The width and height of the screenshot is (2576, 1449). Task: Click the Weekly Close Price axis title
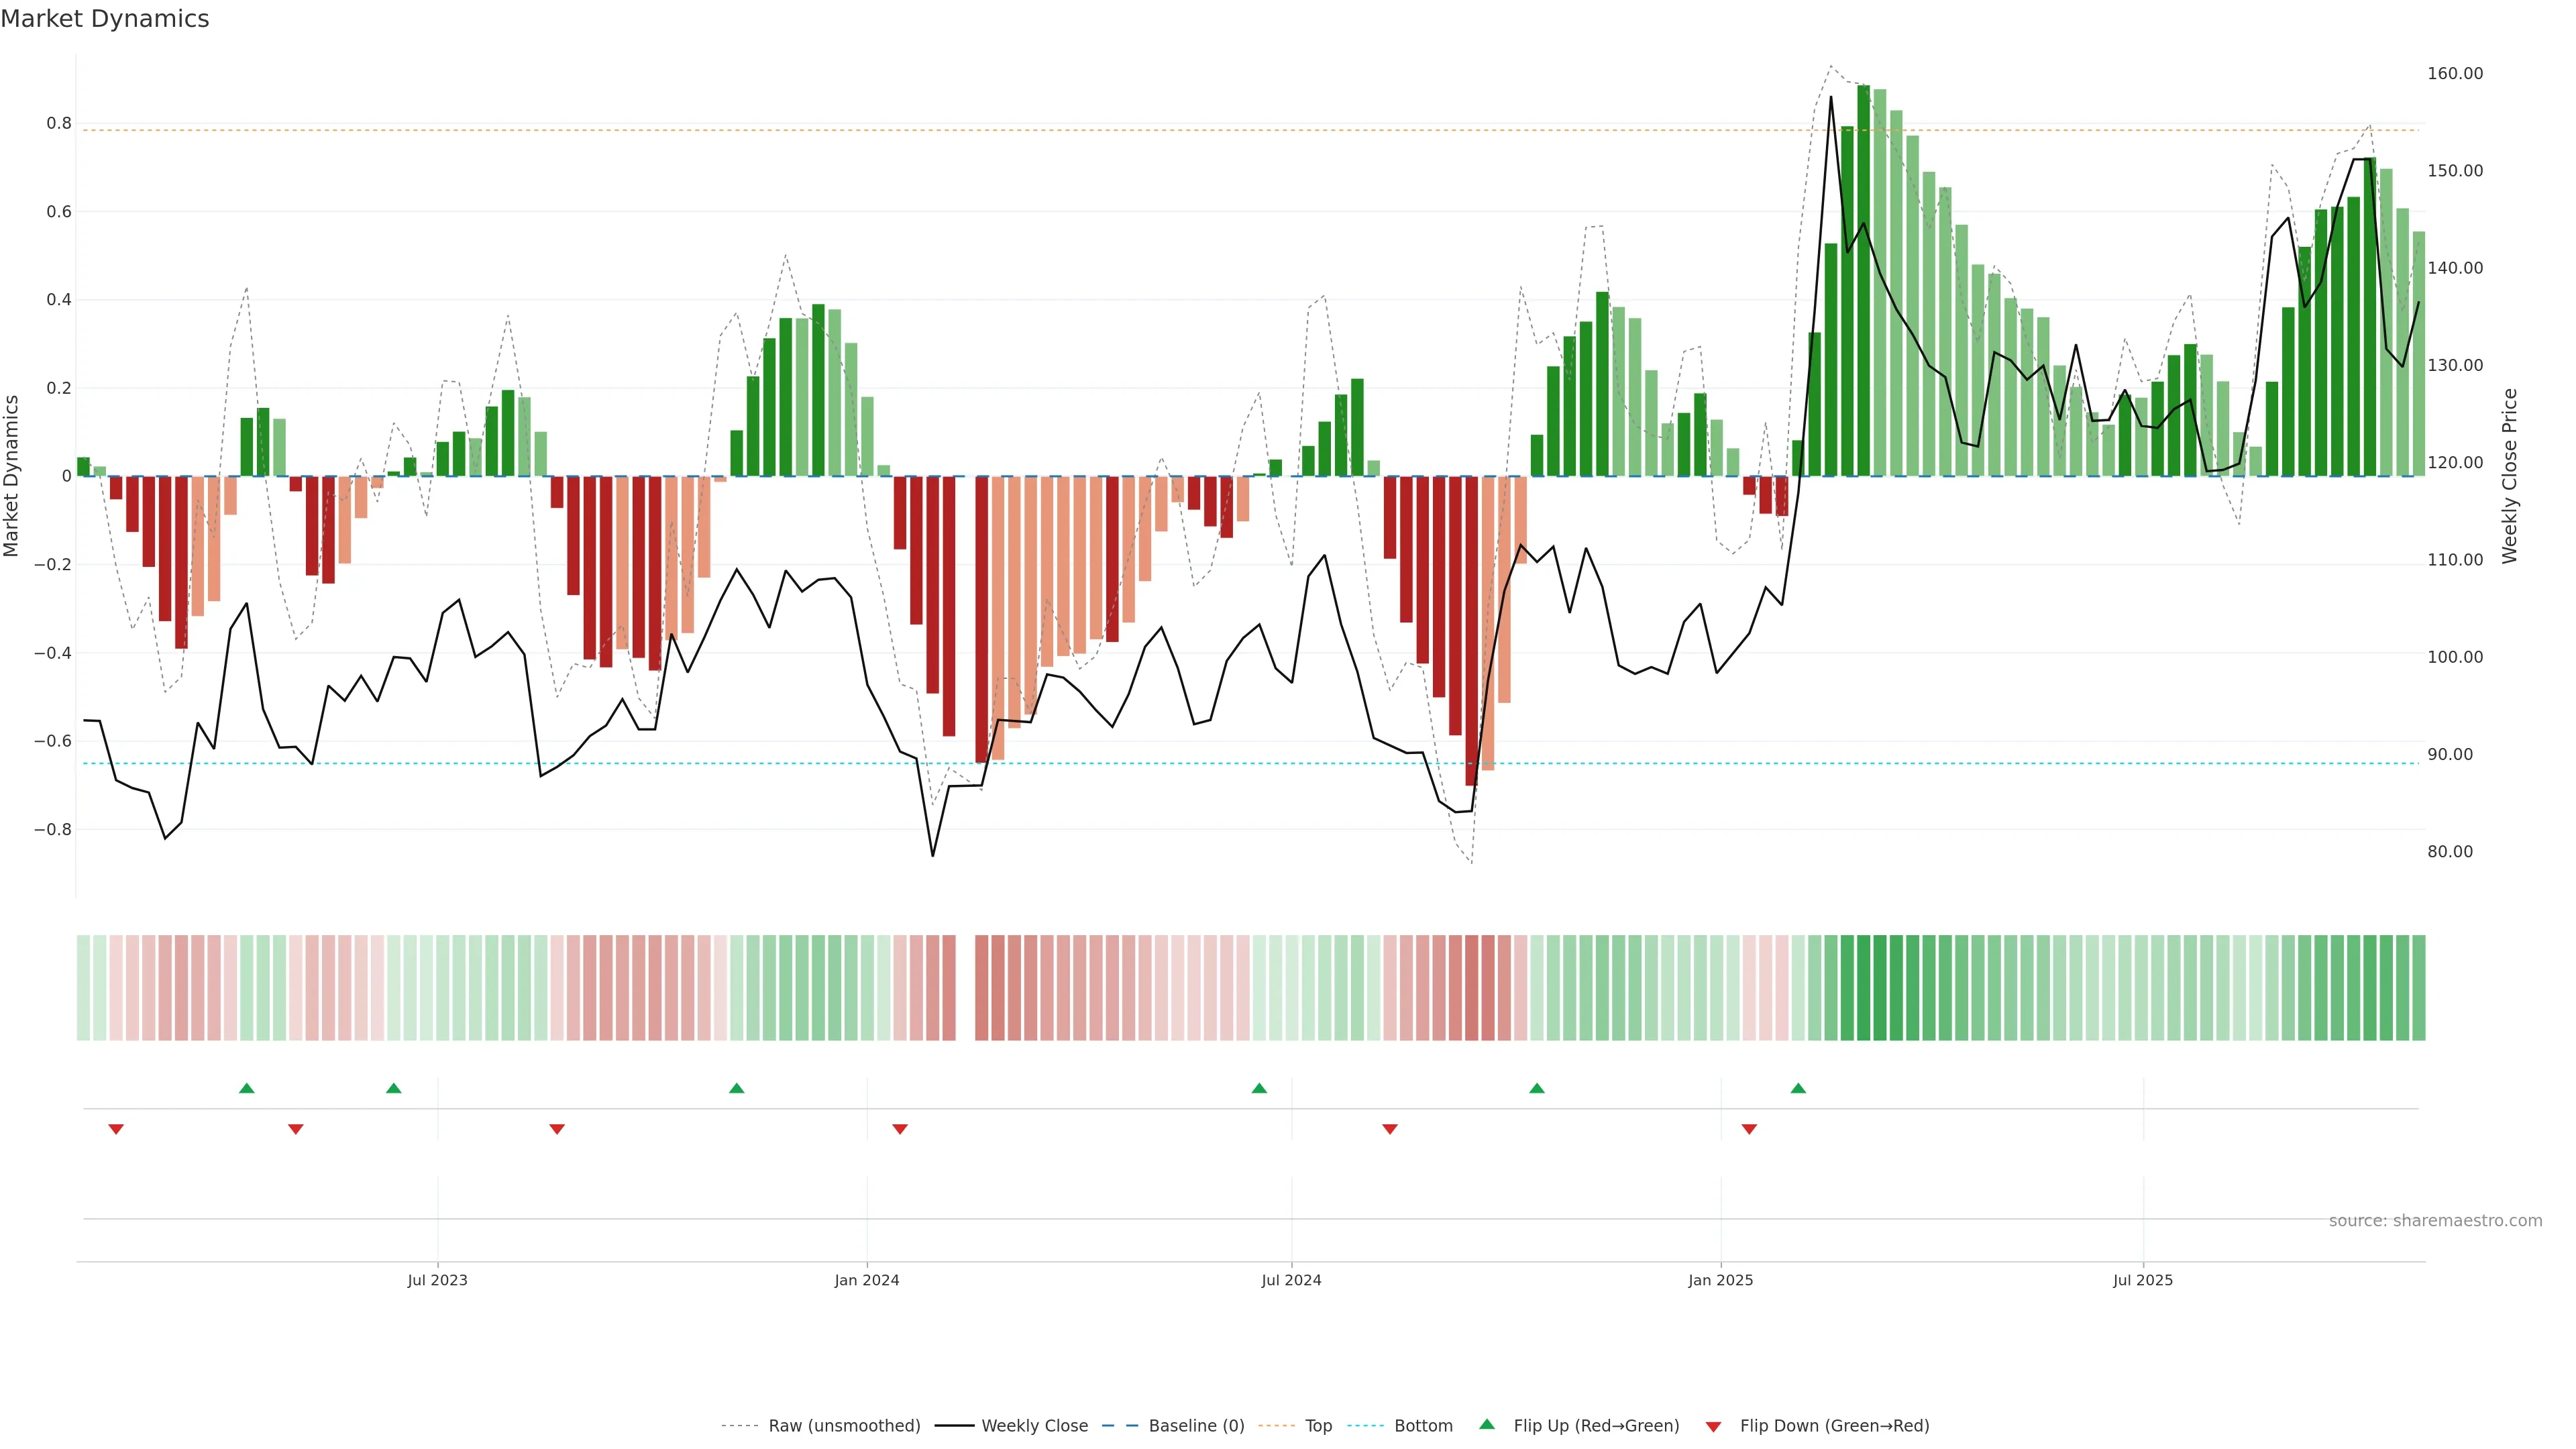click(x=2510, y=476)
